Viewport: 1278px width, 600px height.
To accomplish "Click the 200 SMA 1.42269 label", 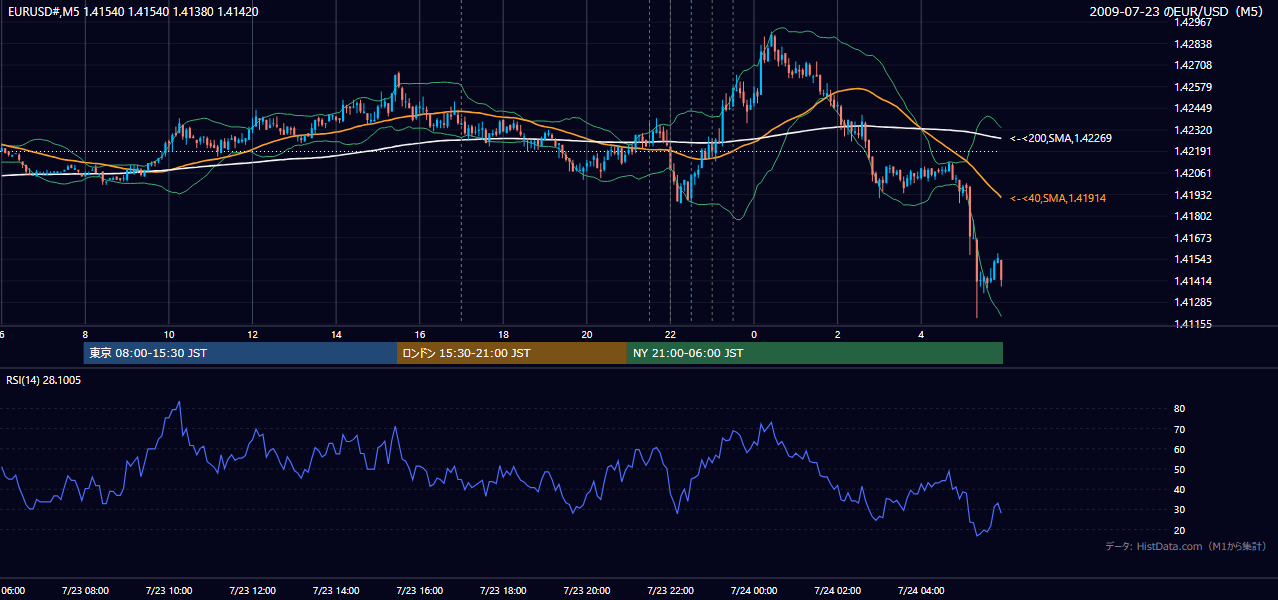I will (x=1061, y=138).
